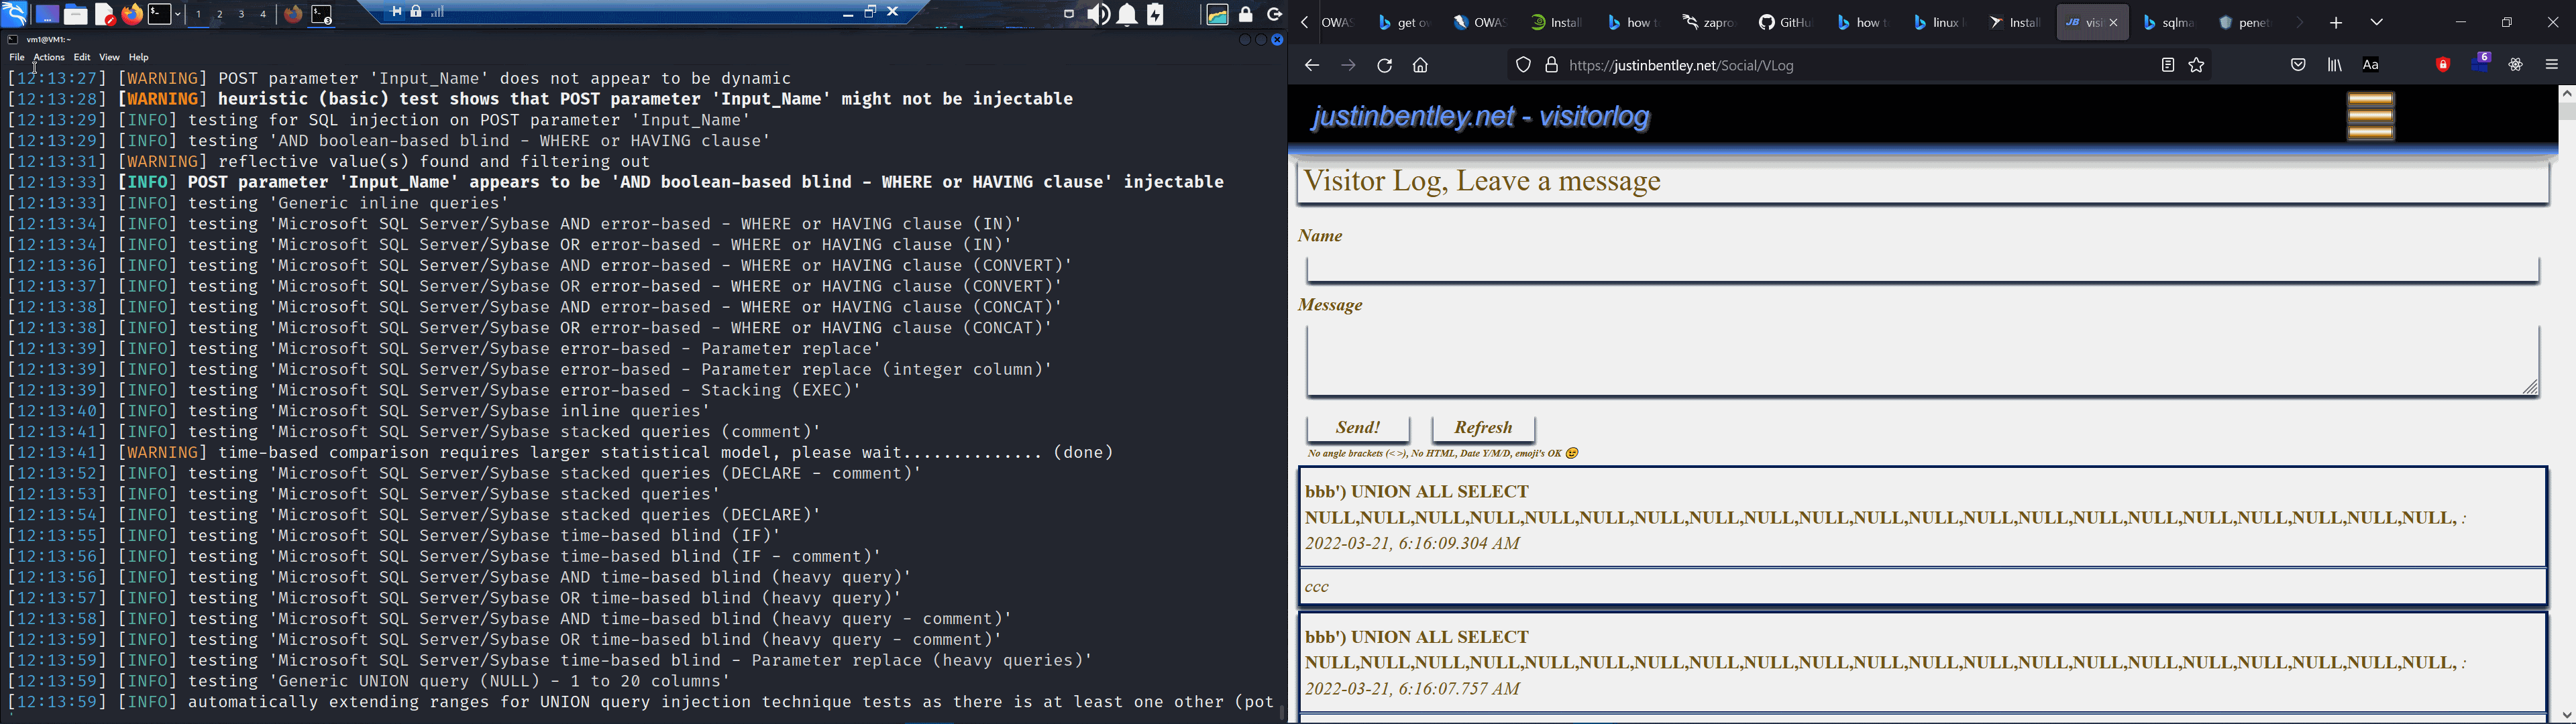This screenshot has height=724, width=2576.
Task: Open the notifications bell in panel
Action: point(1127,15)
